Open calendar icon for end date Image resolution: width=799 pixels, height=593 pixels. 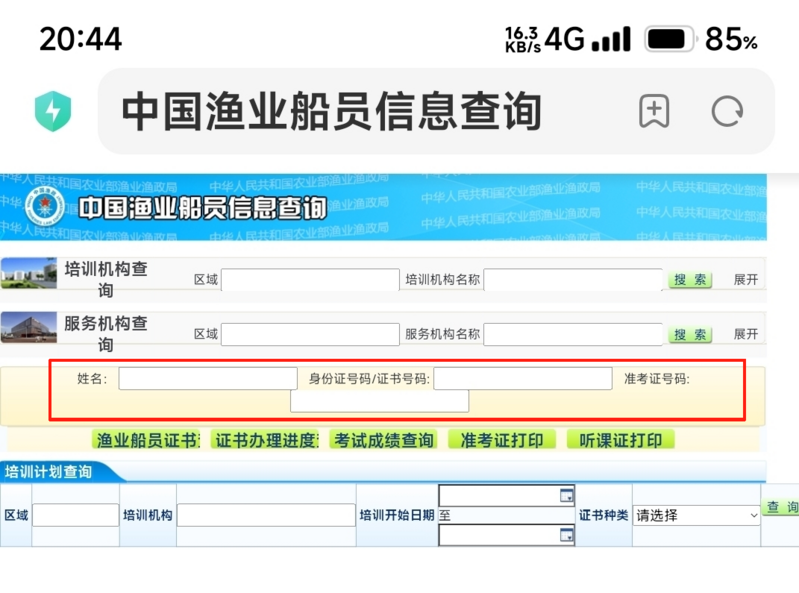tap(566, 535)
